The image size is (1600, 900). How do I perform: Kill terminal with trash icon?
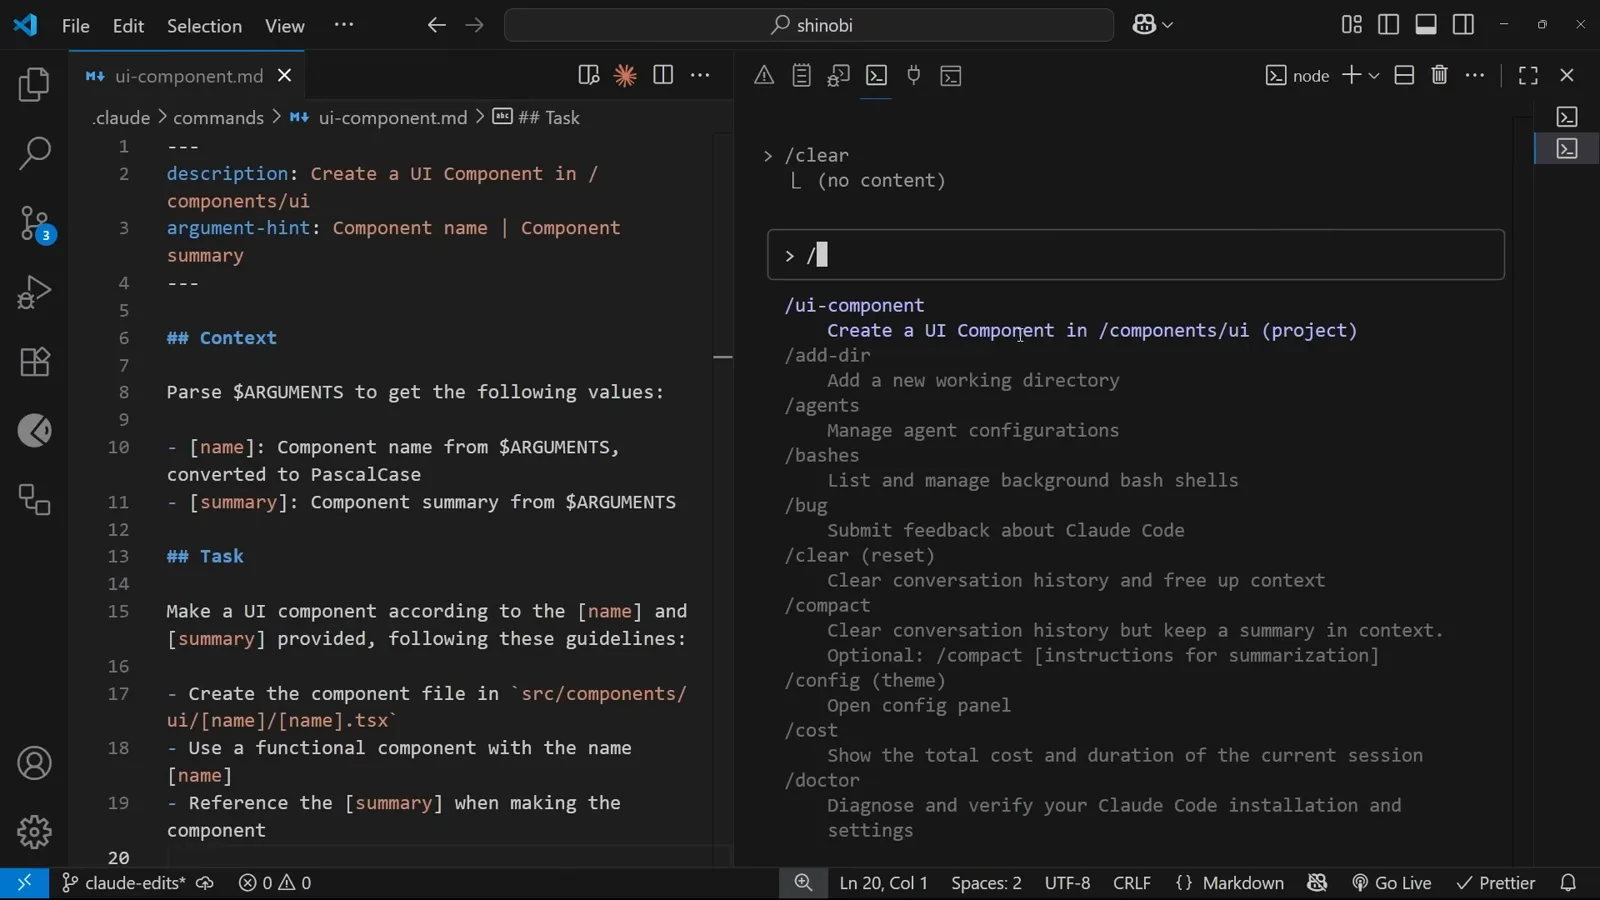point(1440,76)
